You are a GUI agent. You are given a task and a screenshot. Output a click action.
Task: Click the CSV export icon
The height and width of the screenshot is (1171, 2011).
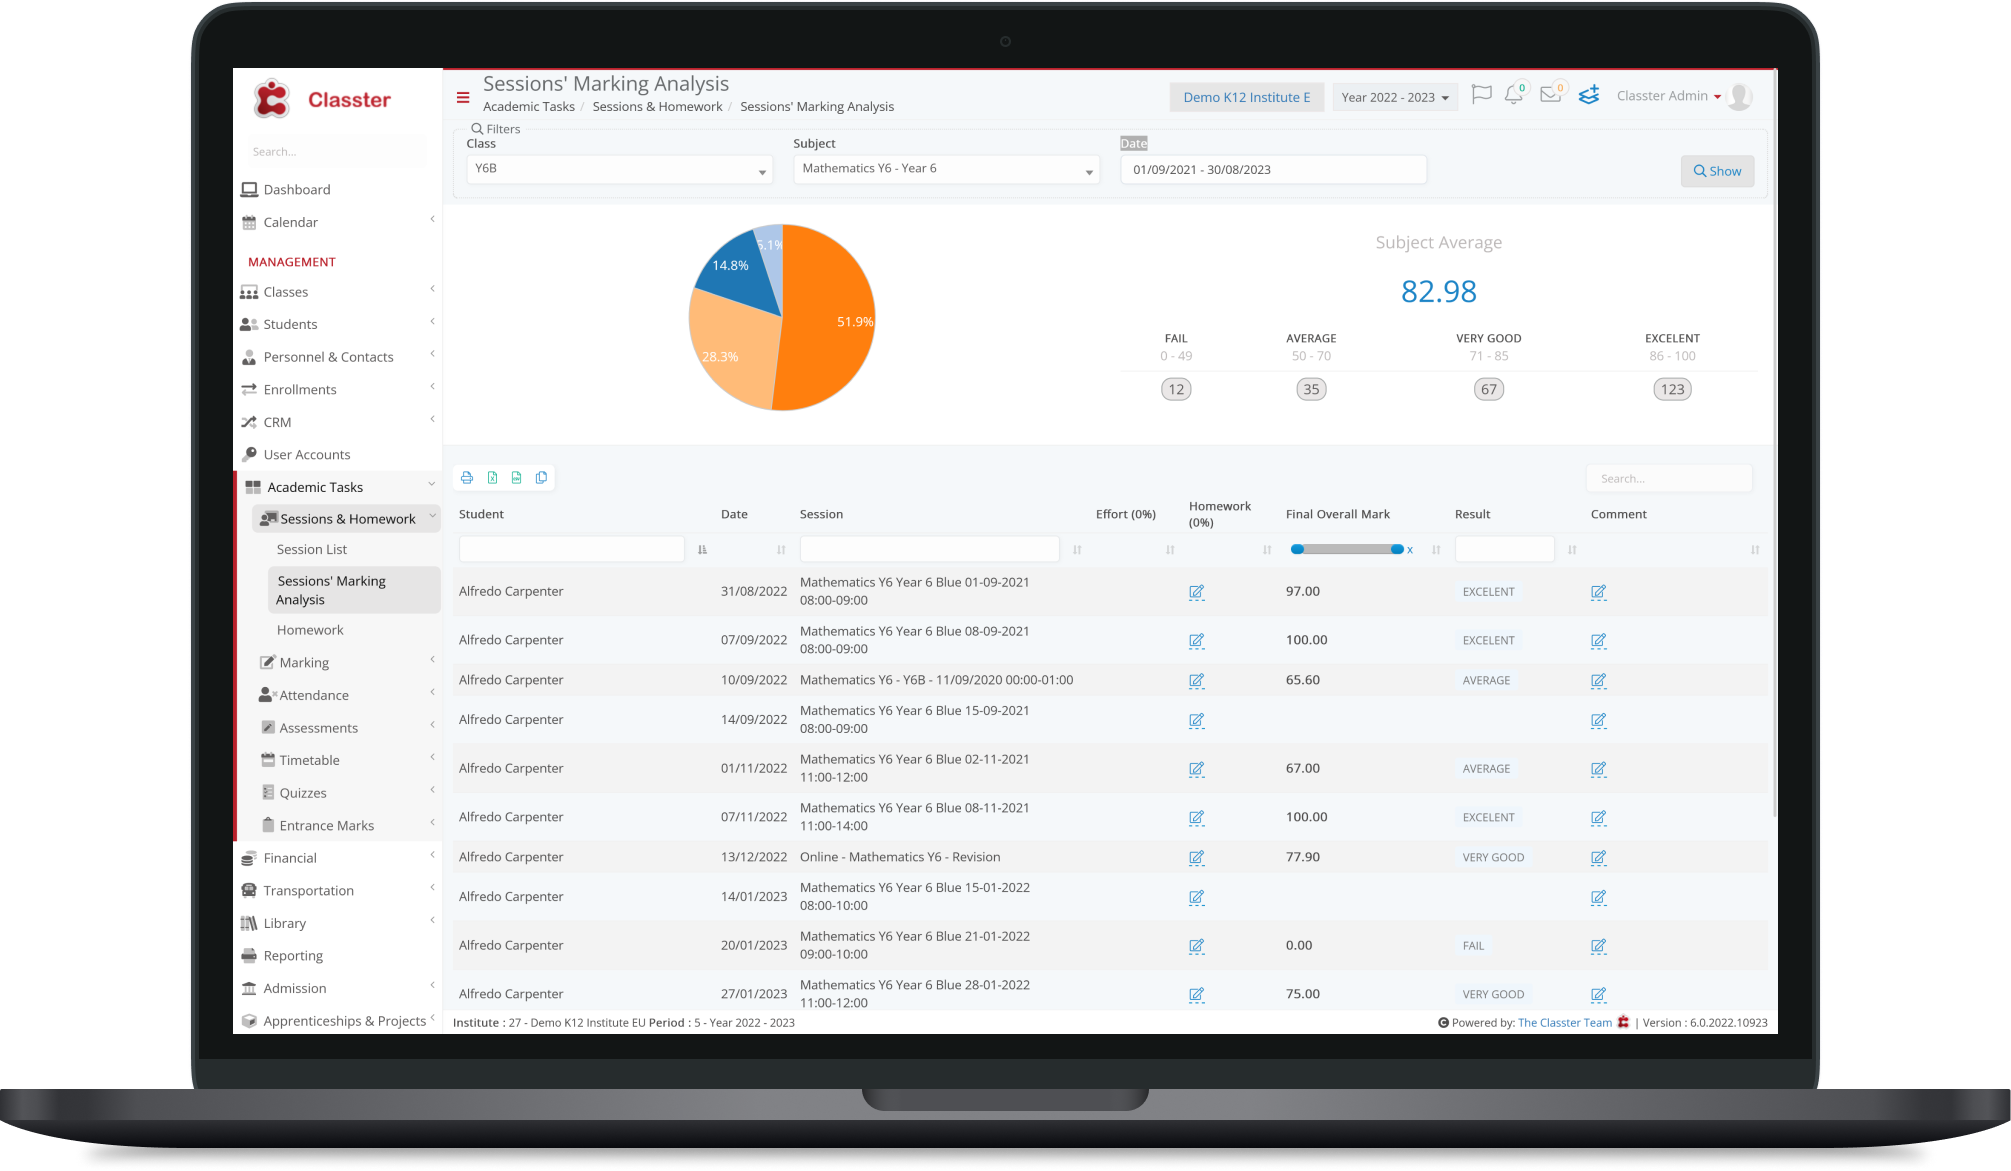[516, 478]
